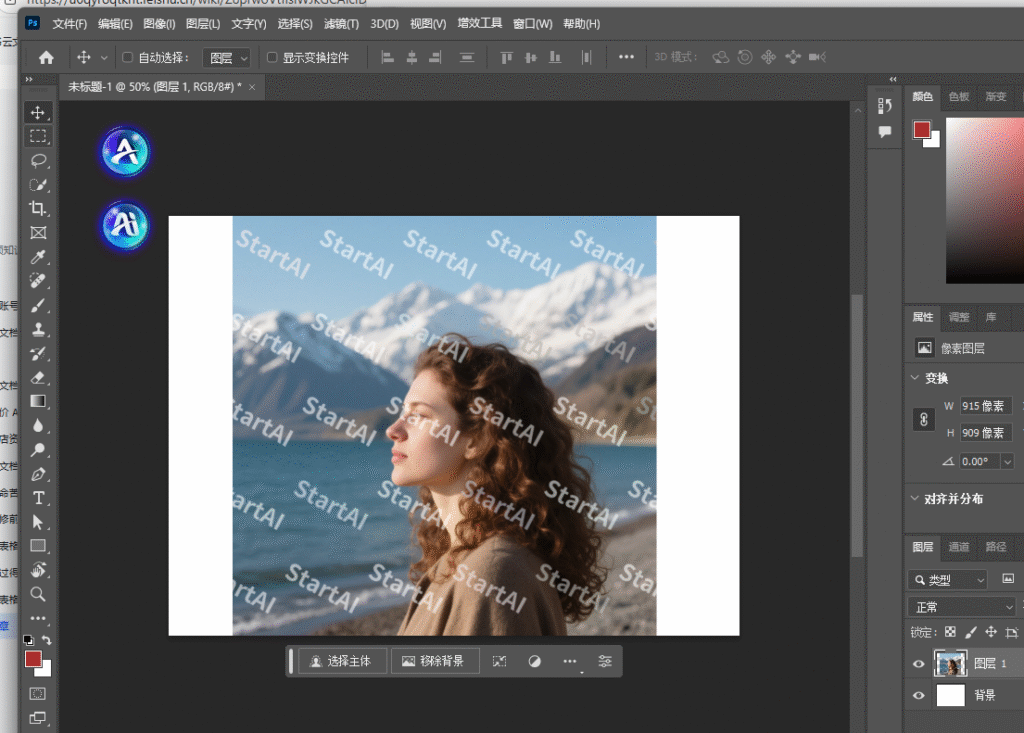Open the 滤镜(T) menu
Screen dimensions: 1024x733
click(x=342, y=23)
